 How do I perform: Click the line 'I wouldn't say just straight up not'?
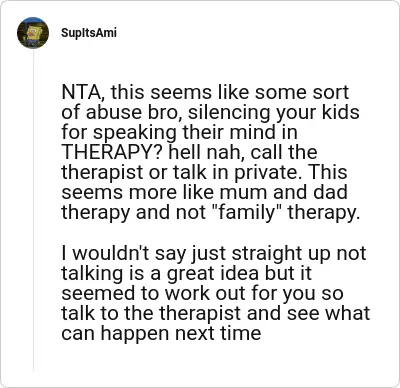[x=214, y=253]
